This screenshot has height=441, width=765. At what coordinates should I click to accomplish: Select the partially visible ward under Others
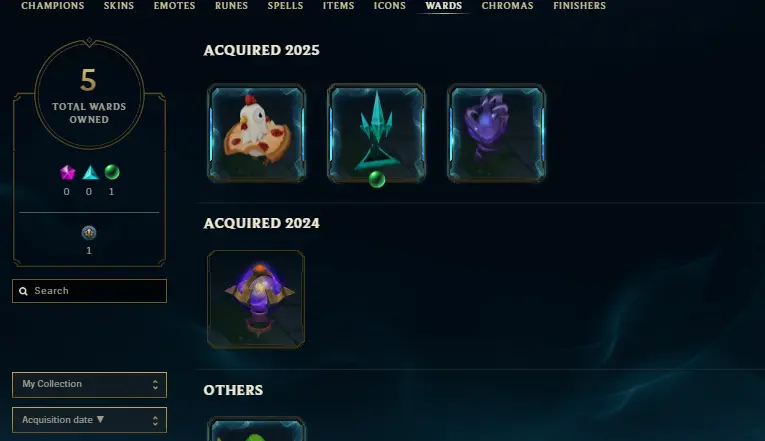point(256,429)
